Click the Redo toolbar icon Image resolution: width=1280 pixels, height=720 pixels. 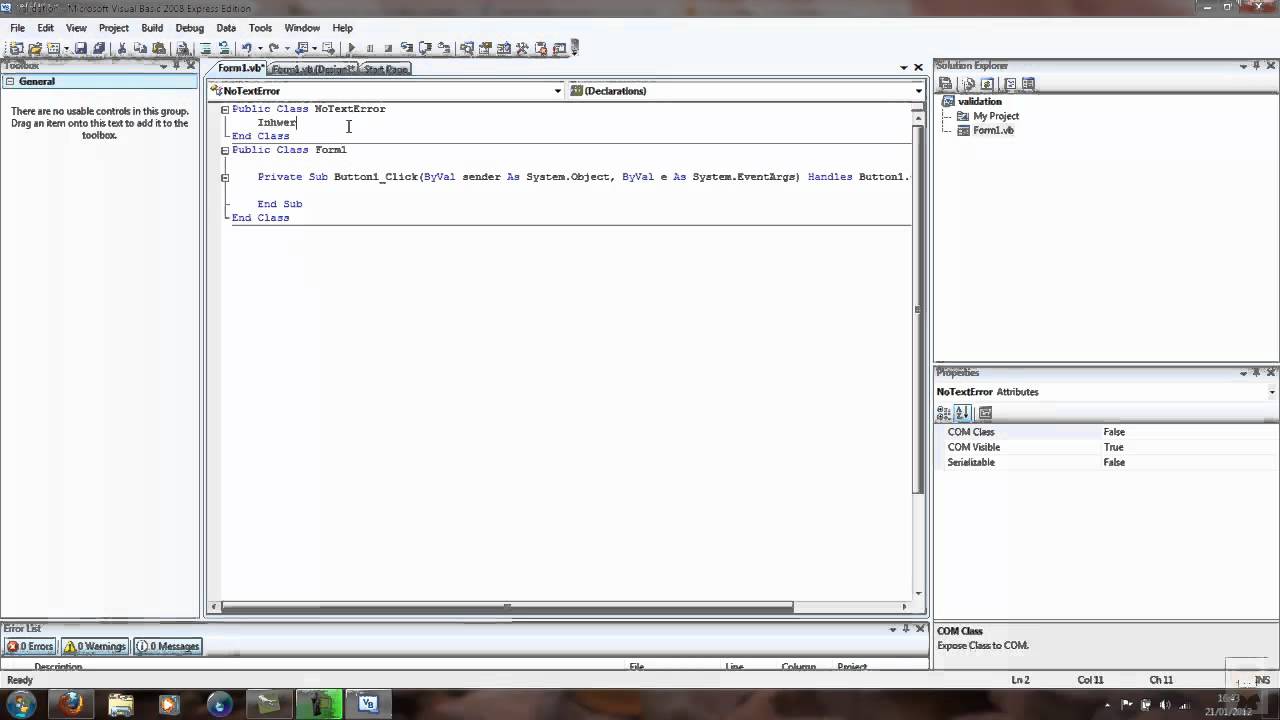(273, 48)
